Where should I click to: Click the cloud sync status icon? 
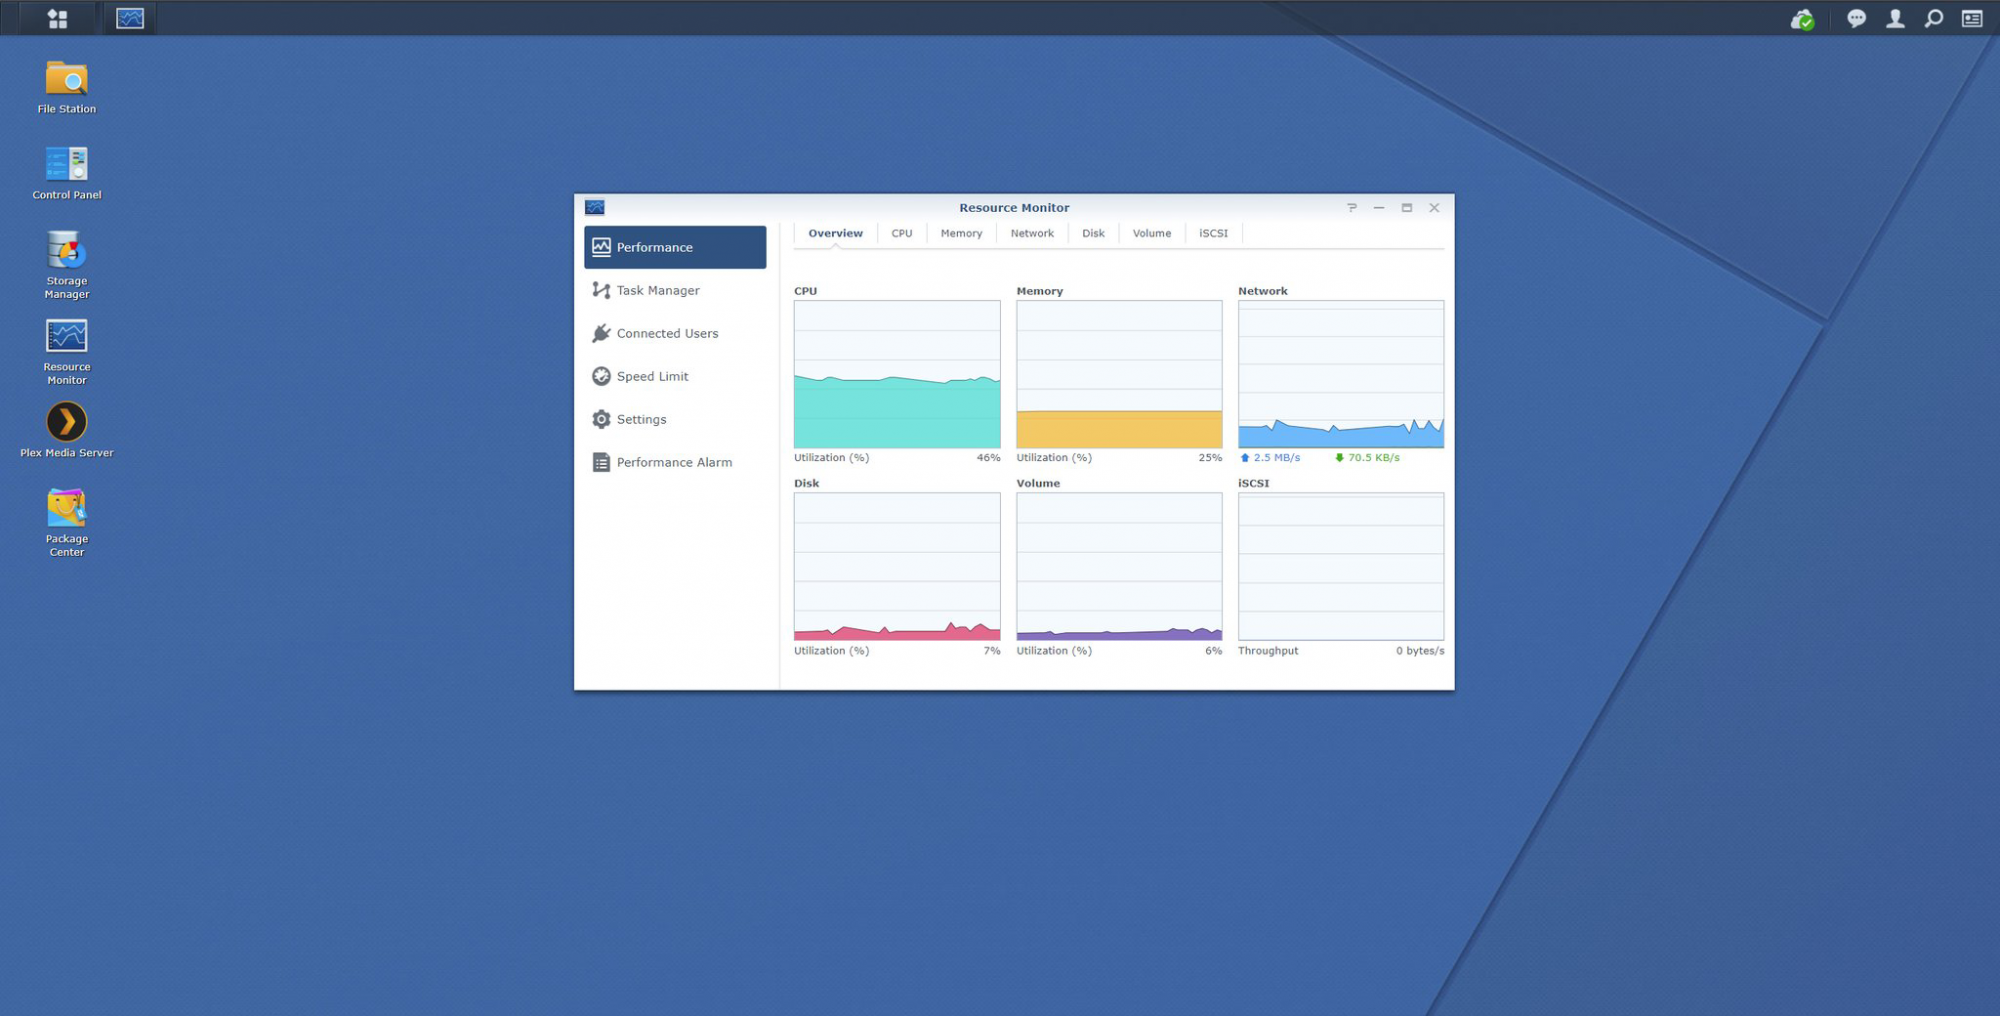point(1802,19)
